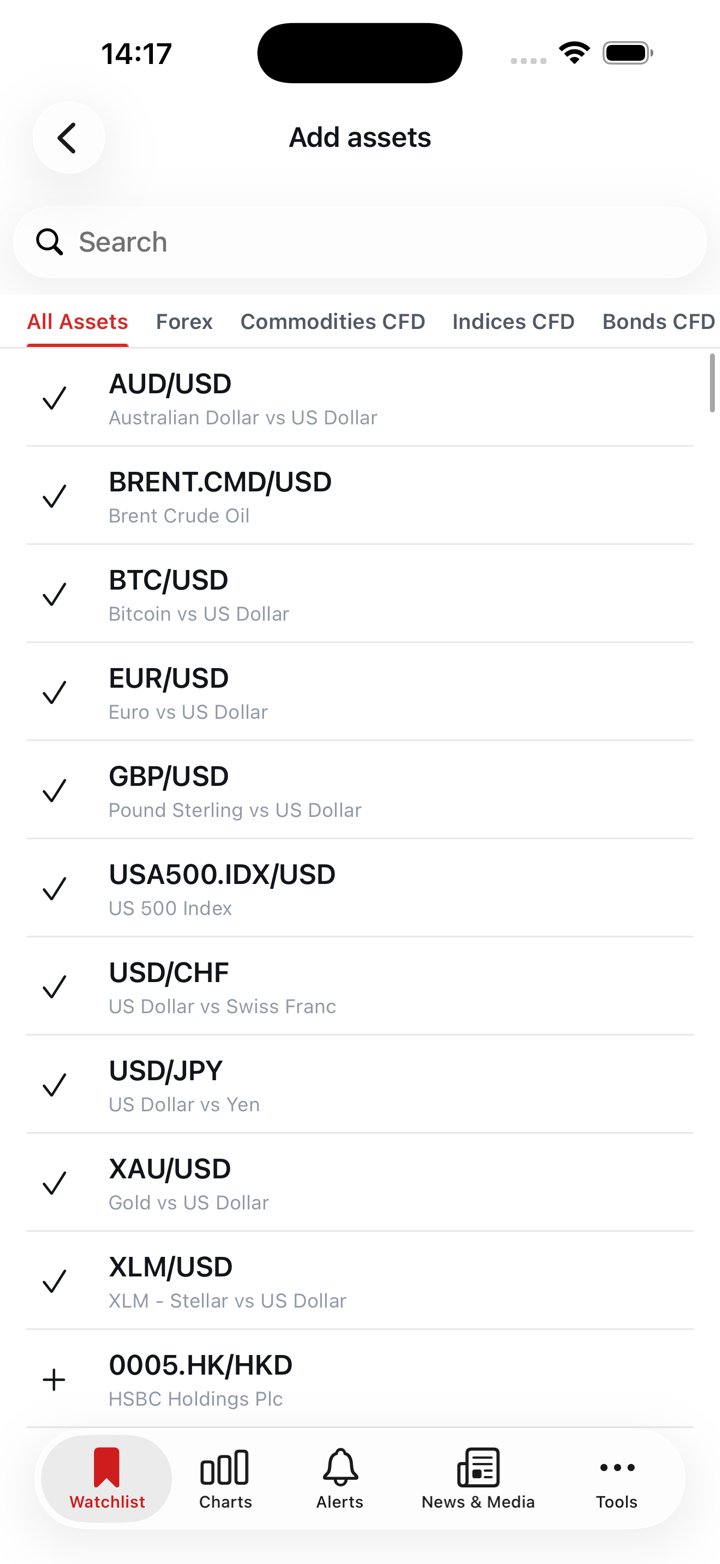
Task: Select the Bonds CFD tab
Action: (x=658, y=322)
